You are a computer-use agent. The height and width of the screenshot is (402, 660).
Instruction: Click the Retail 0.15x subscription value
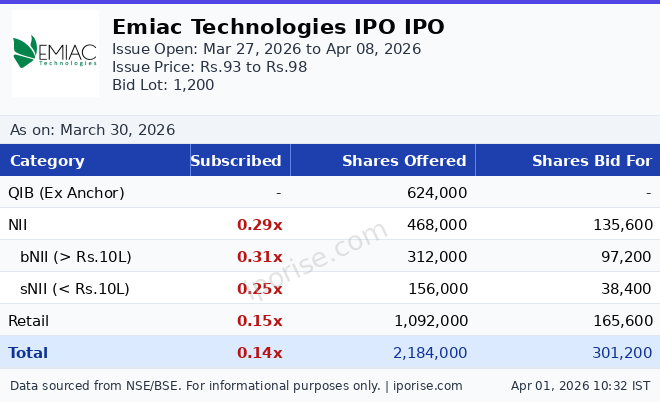pyautogui.click(x=259, y=321)
